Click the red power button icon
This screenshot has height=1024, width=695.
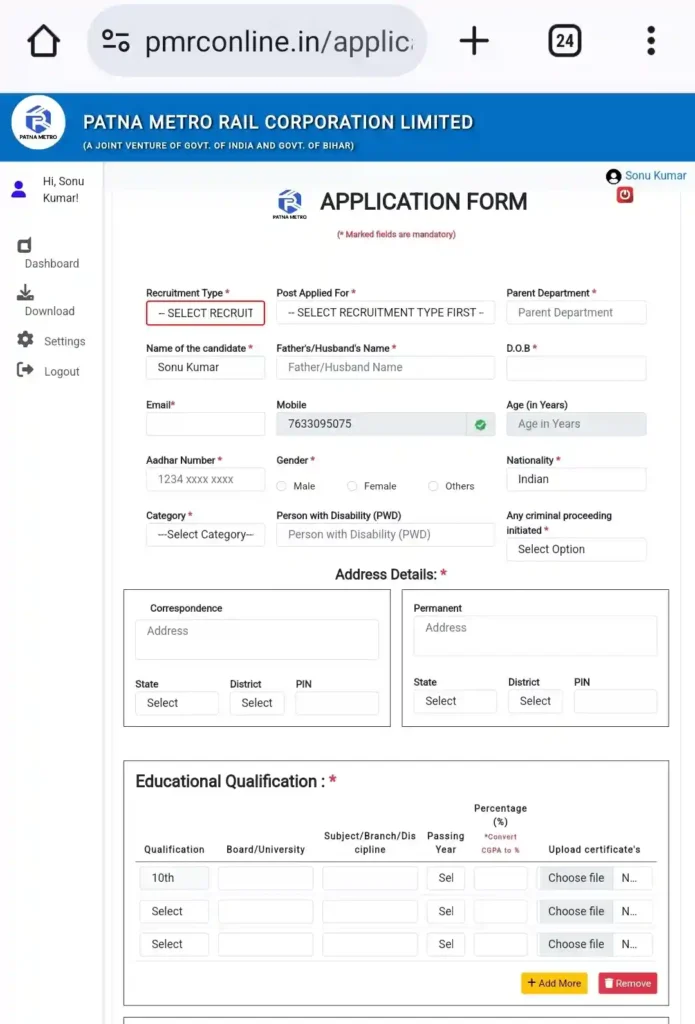point(624,195)
